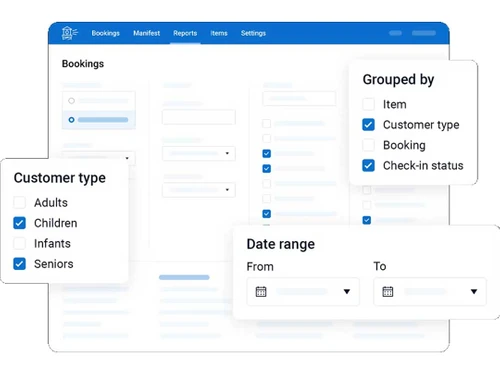Image resolution: width=500 pixels, height=375 pixels.
Task: Select the unselected first radio option
Action: (71, 101)
